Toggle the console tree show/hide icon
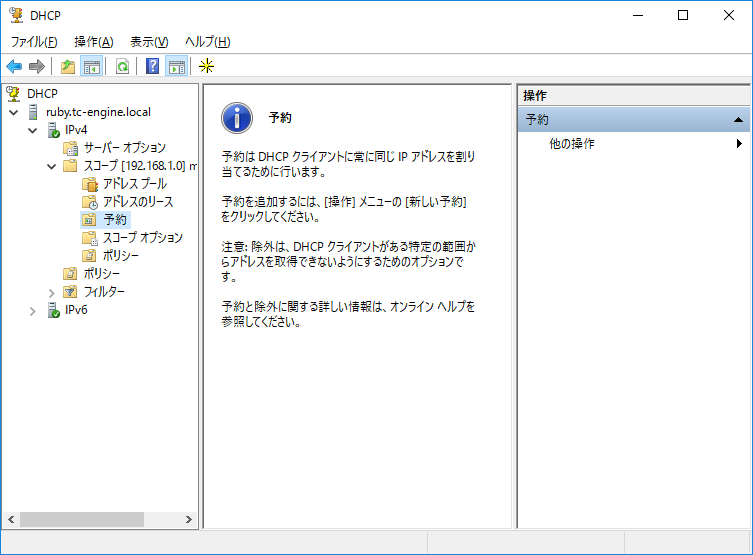 click(x=91, y=66)
